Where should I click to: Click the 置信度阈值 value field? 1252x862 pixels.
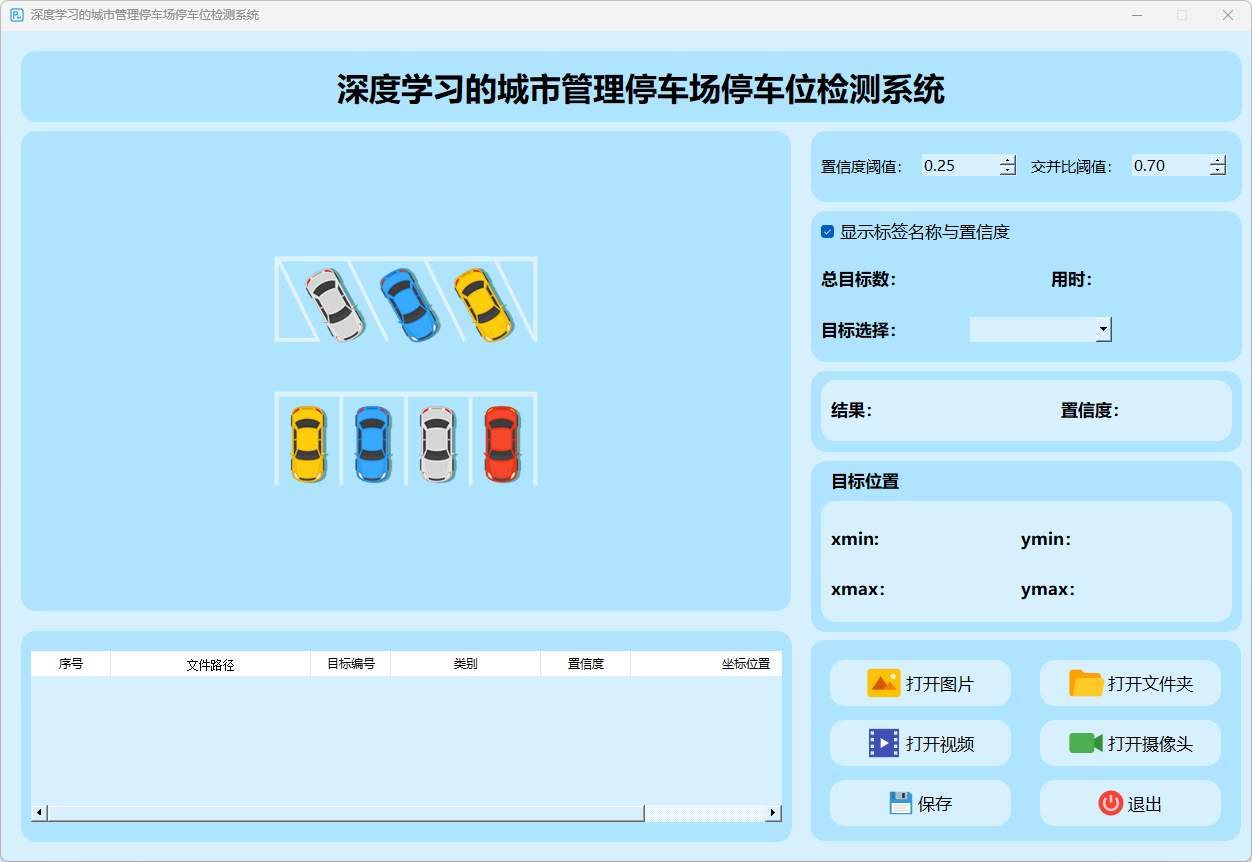pos(959,166)
